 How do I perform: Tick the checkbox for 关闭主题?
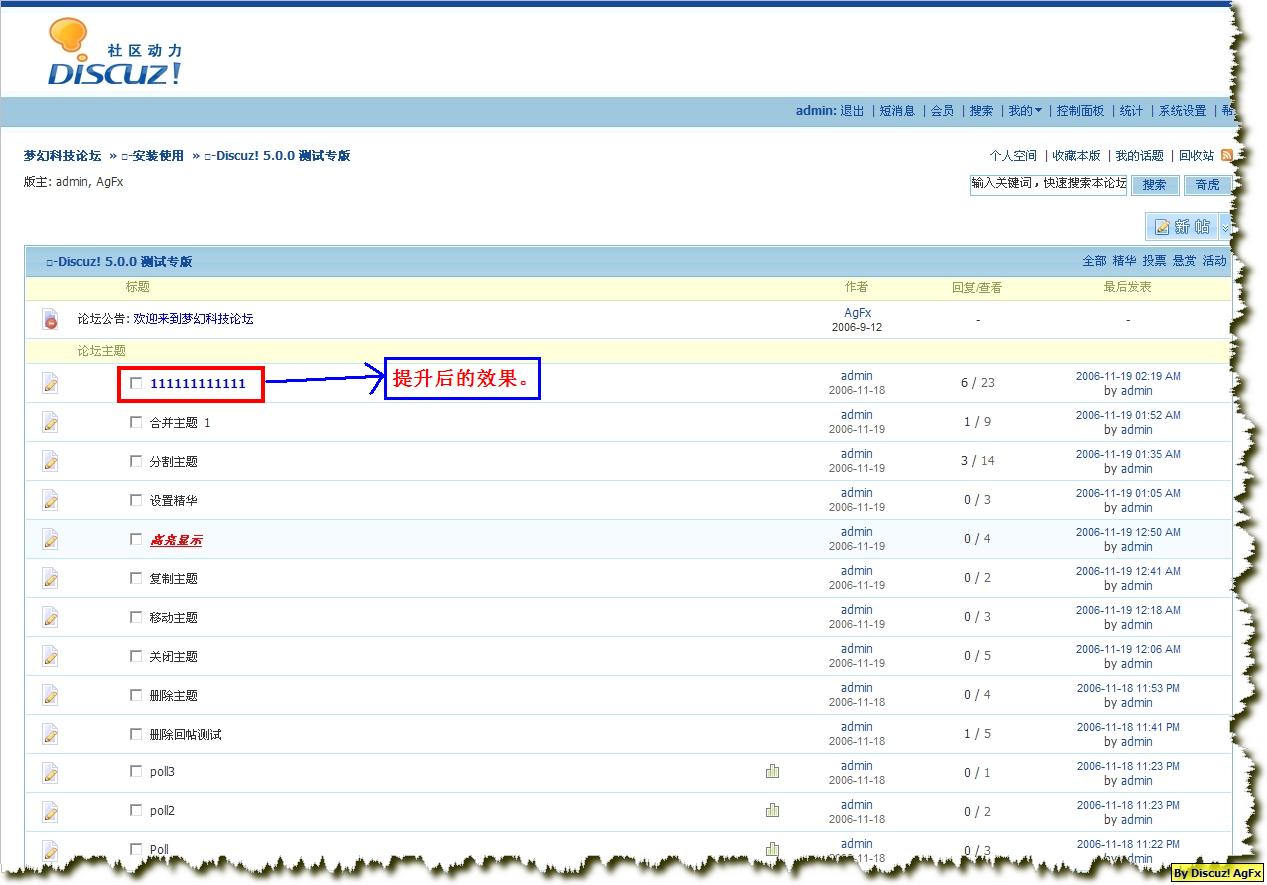[136, 655]
